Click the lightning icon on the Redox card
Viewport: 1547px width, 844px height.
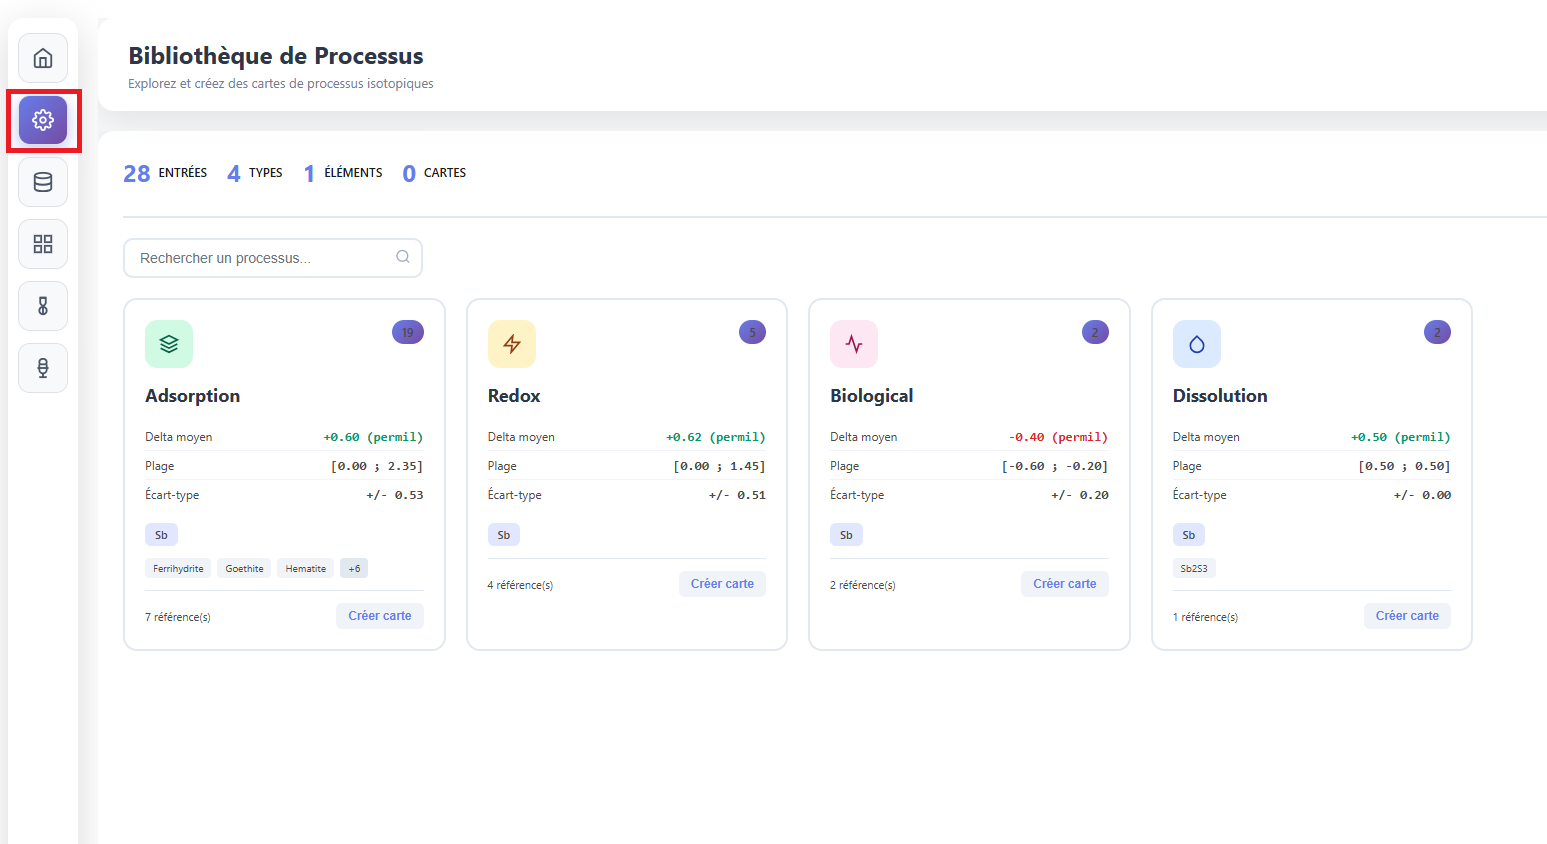point(511,343)
